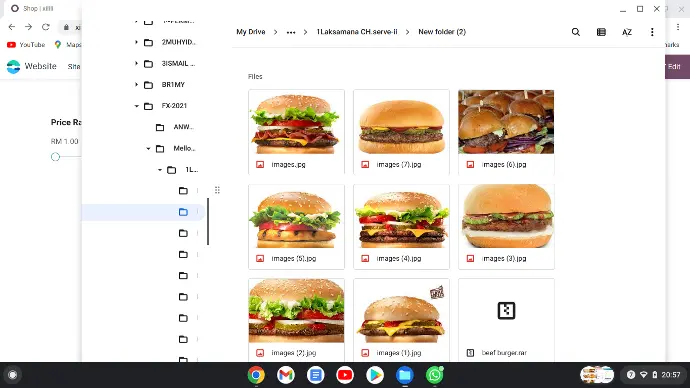690x388 pixels.
Task: Click the images (7).jpg file name
Action: 399,165
